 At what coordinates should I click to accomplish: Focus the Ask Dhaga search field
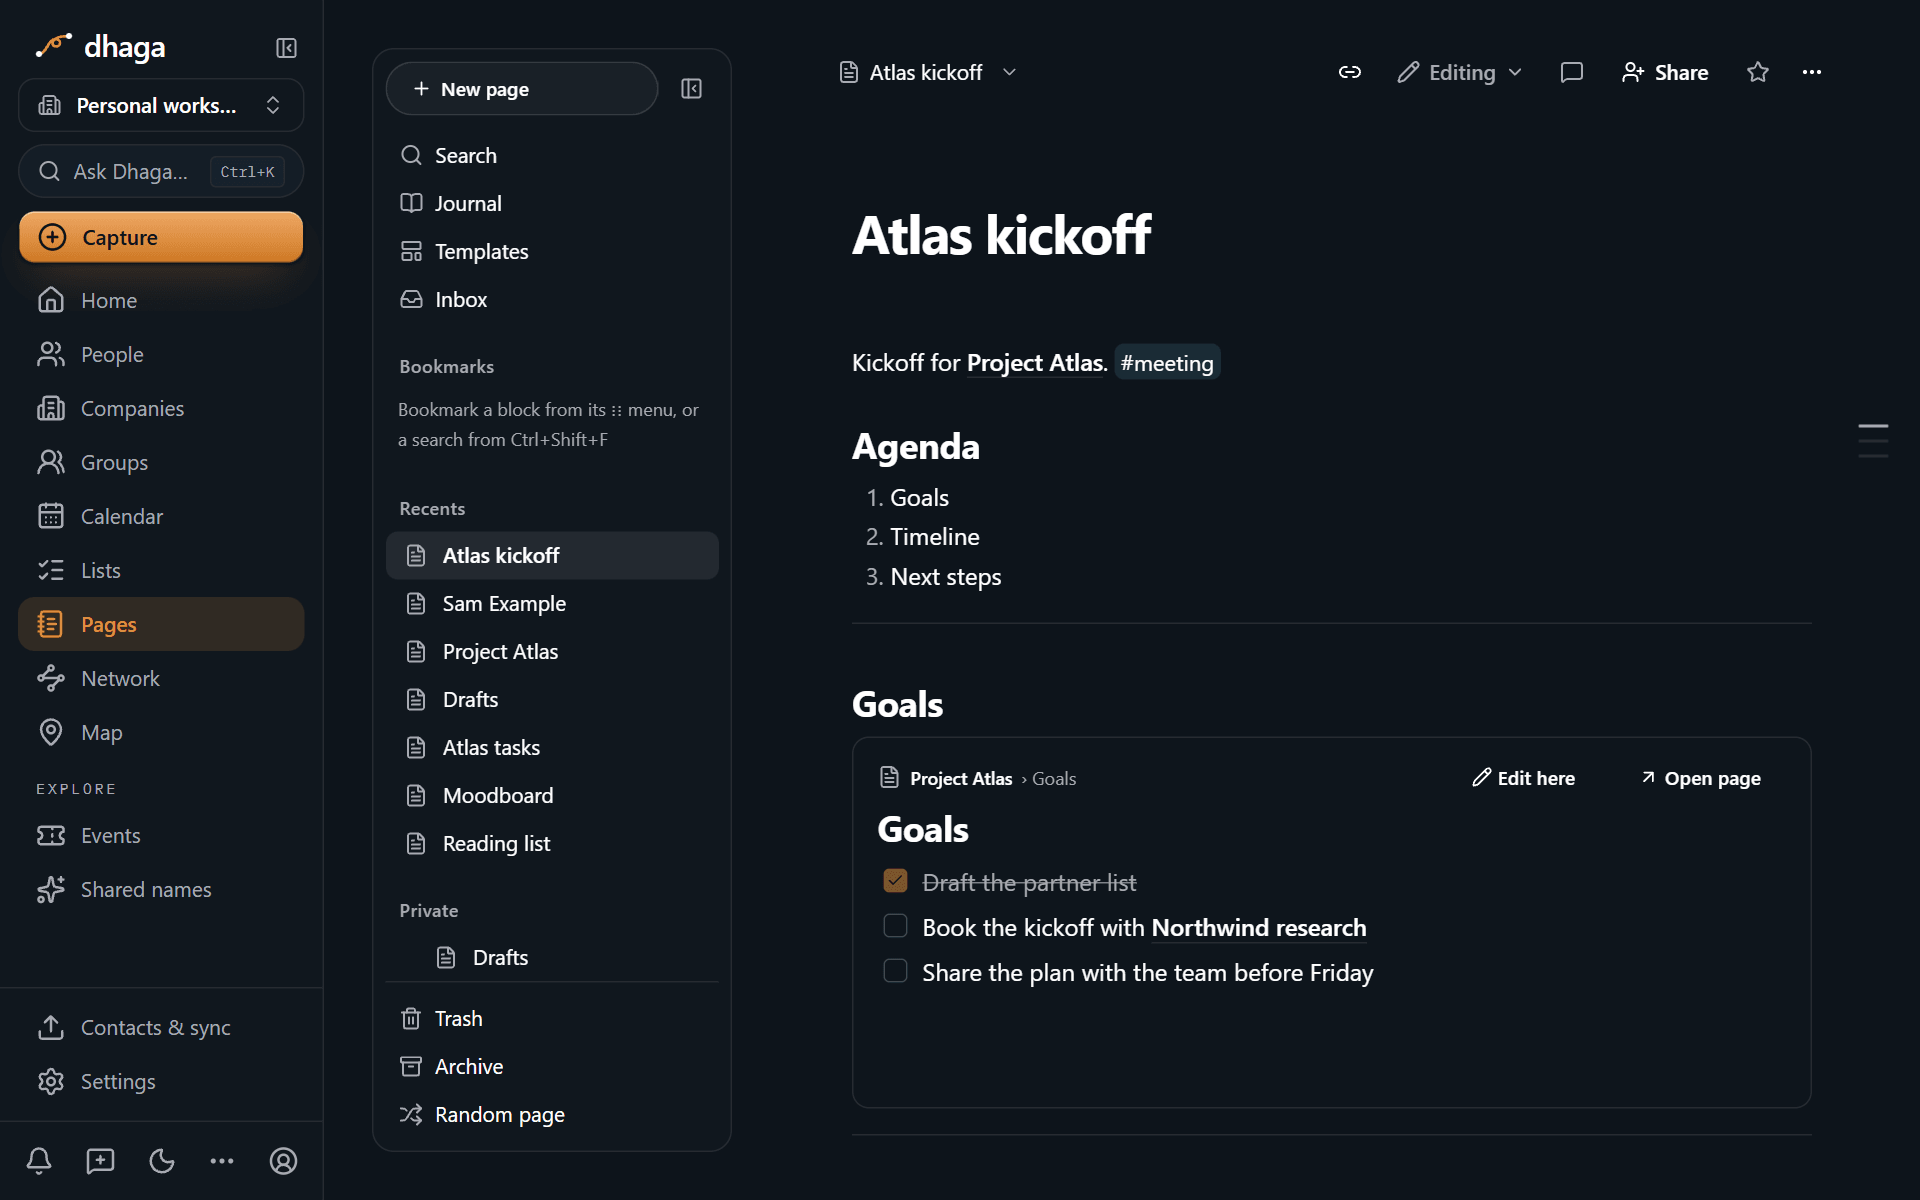[161, 172]
